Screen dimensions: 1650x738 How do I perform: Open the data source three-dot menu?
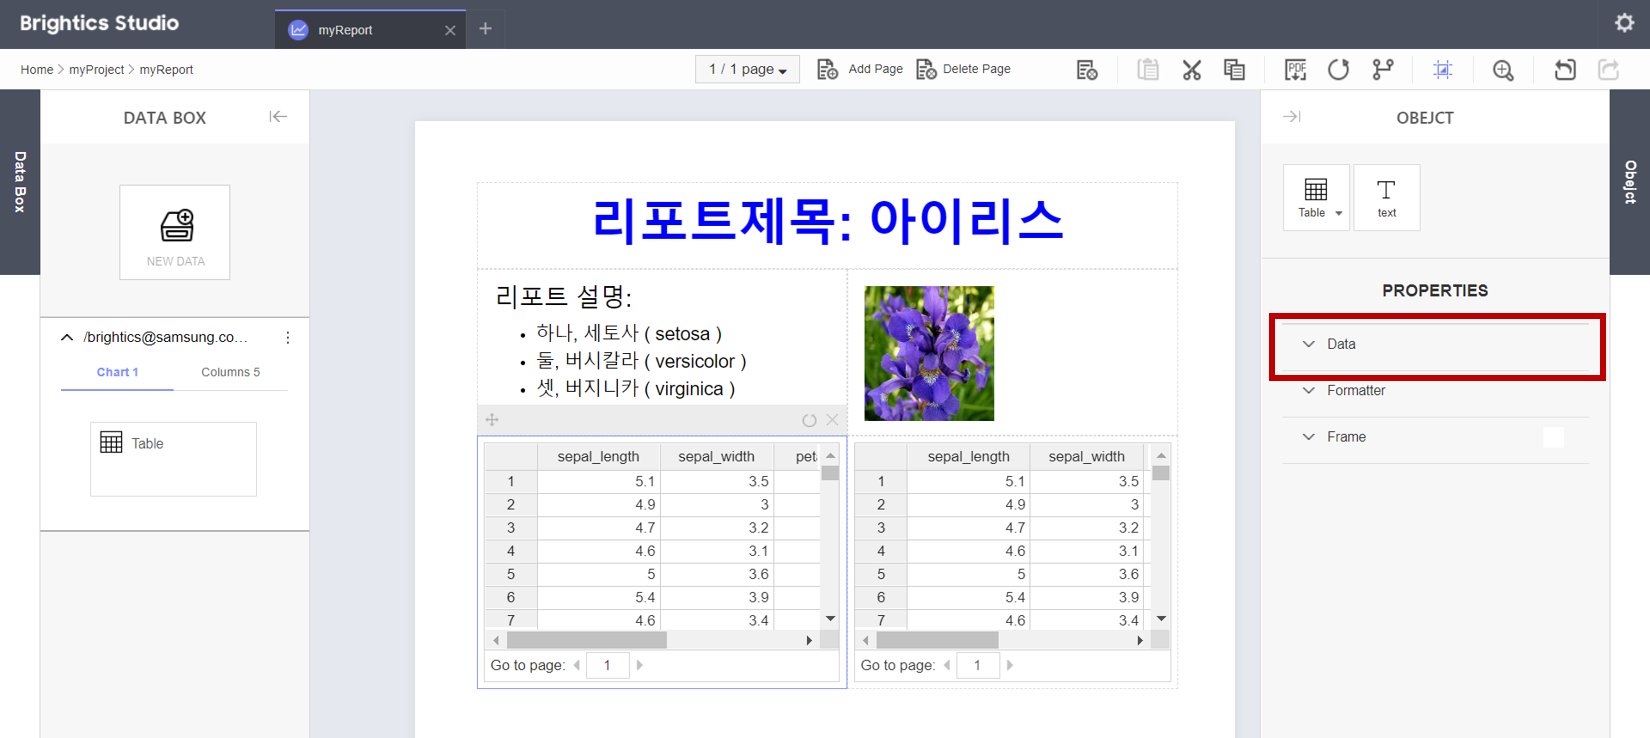(288, 338)
